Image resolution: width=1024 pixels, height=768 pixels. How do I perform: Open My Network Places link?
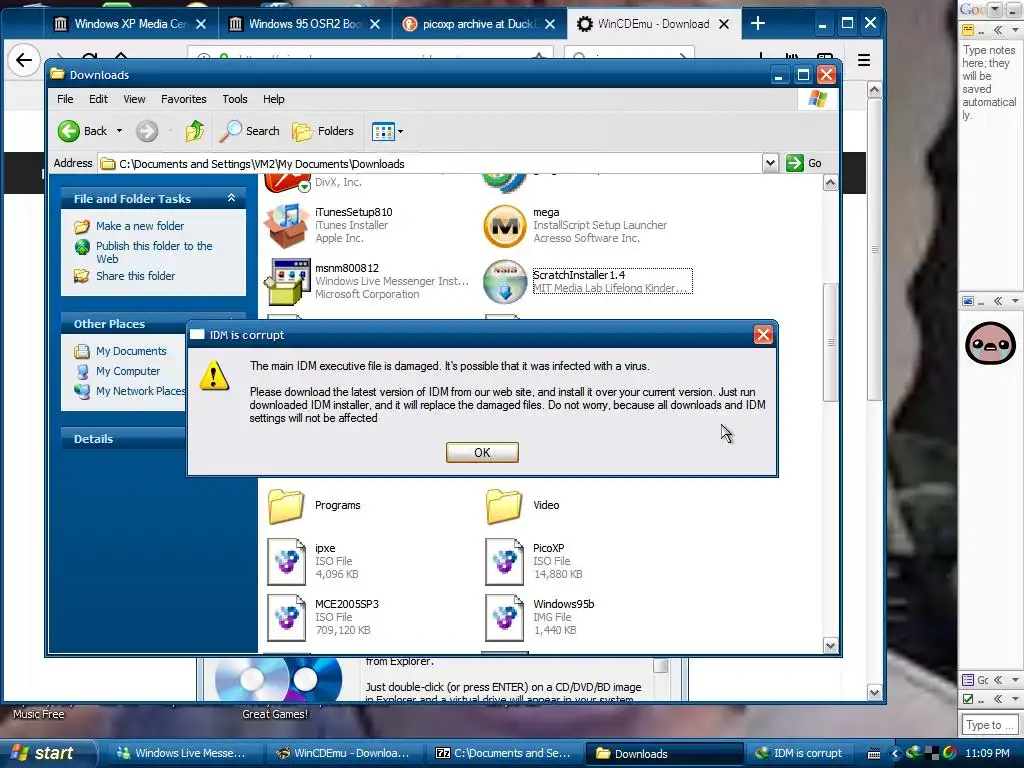[x=140, y=391]
